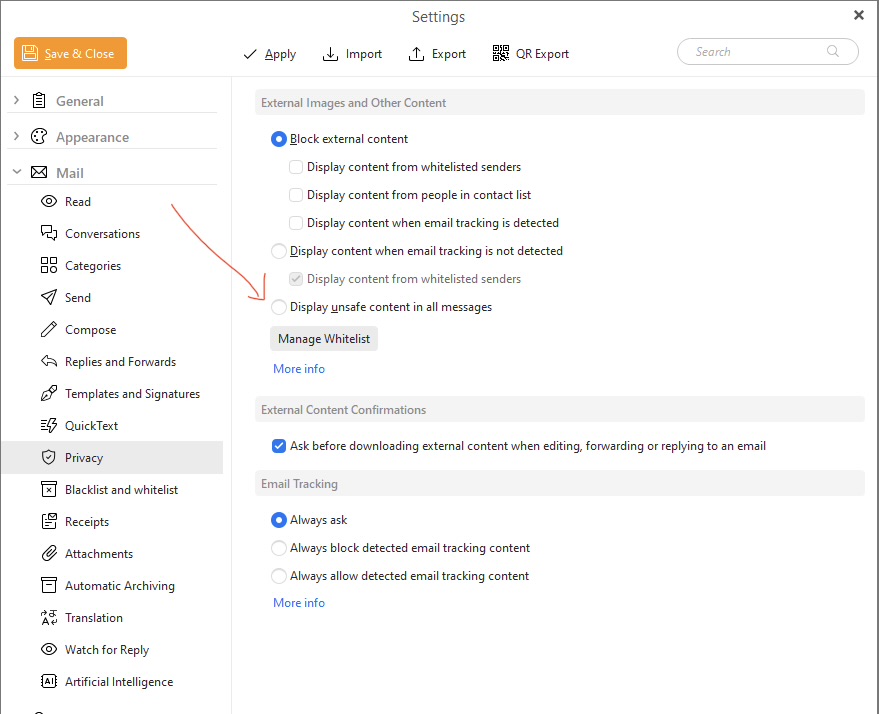Screen dimensions: 879x714
Task: Click the QR Export button label
Action: click(x=542, y=54)
